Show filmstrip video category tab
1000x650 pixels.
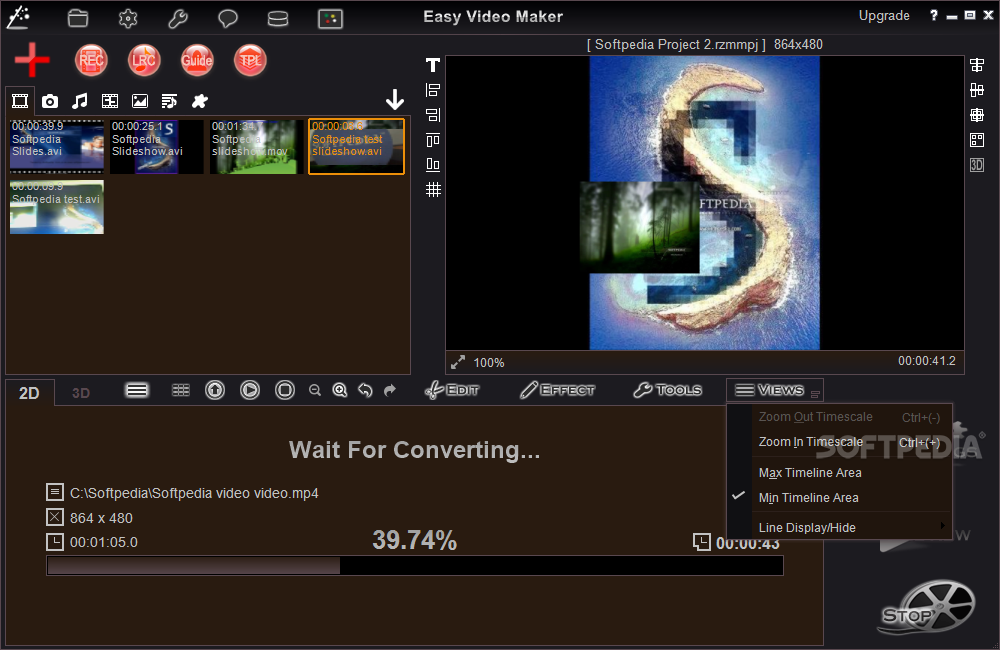pos(110,101)
